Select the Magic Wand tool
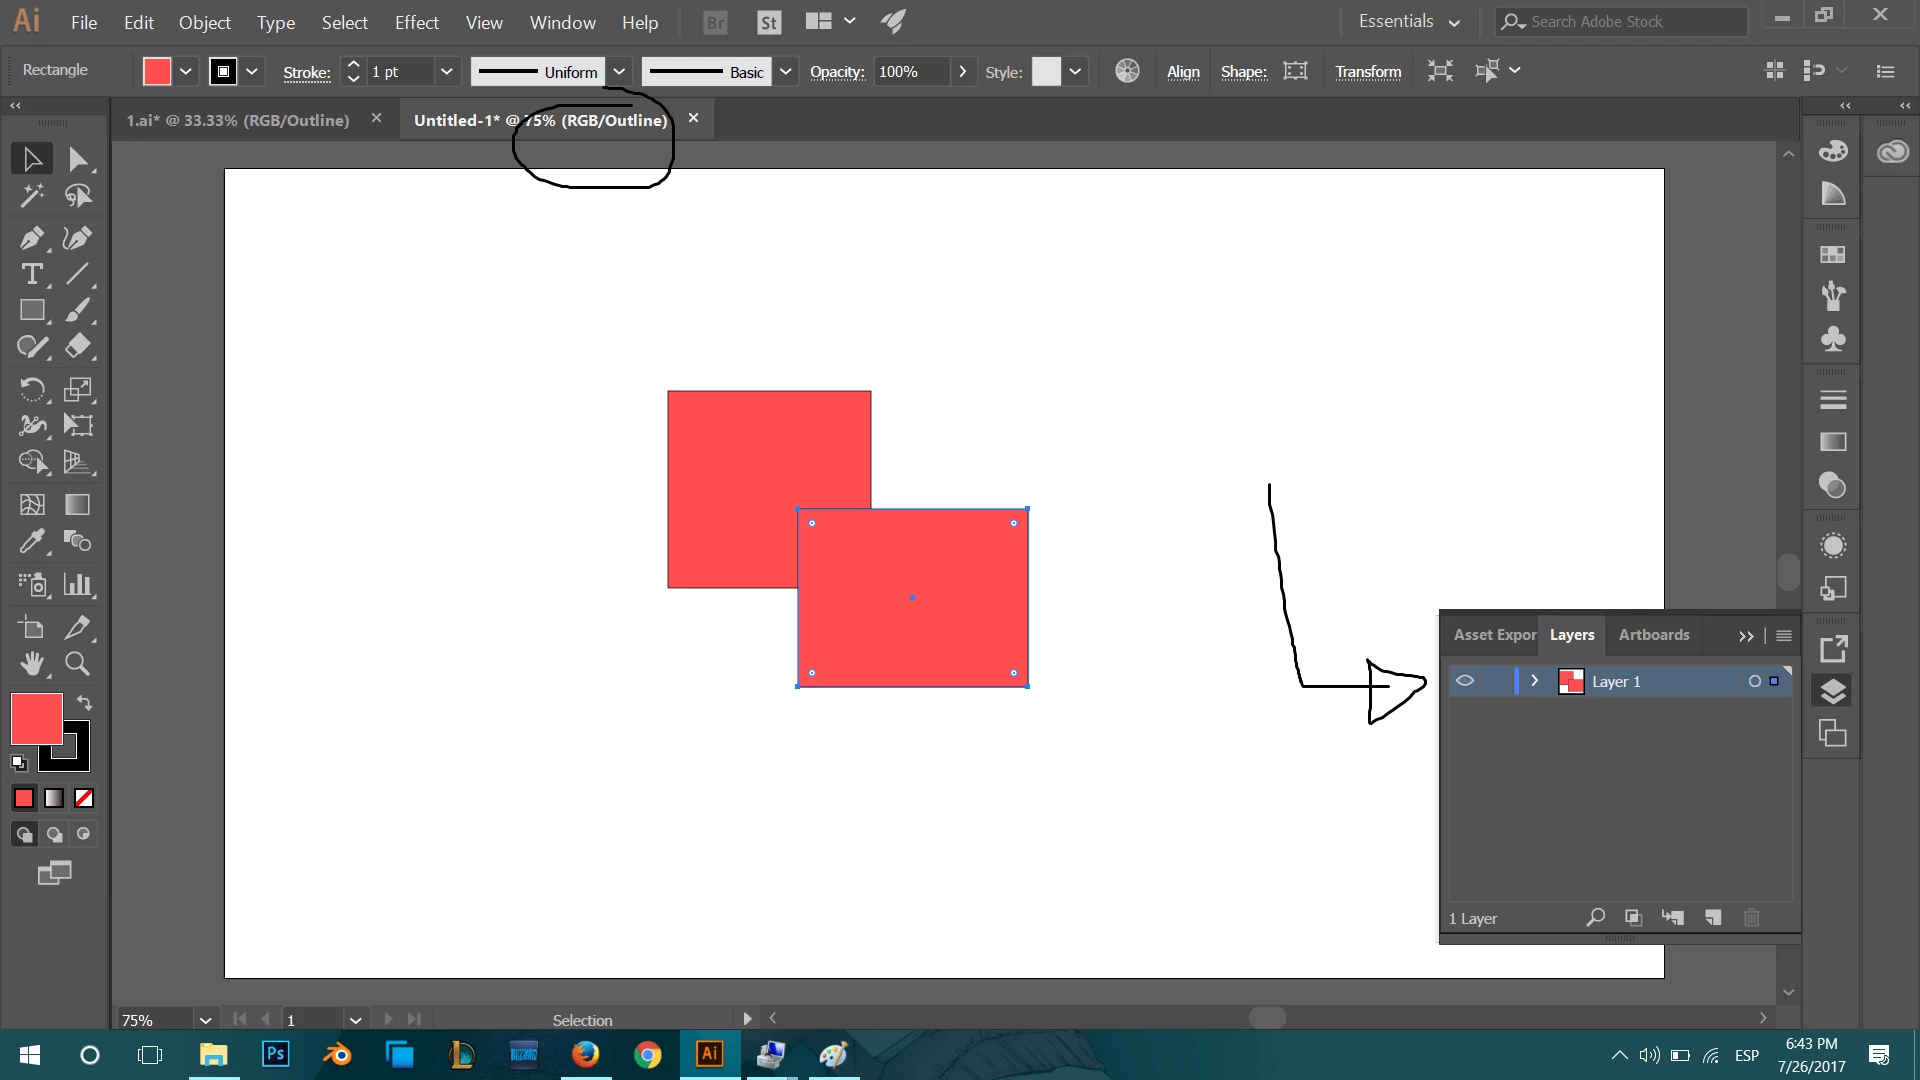Screen dimensions: 1920x1080 coord(31,195)
